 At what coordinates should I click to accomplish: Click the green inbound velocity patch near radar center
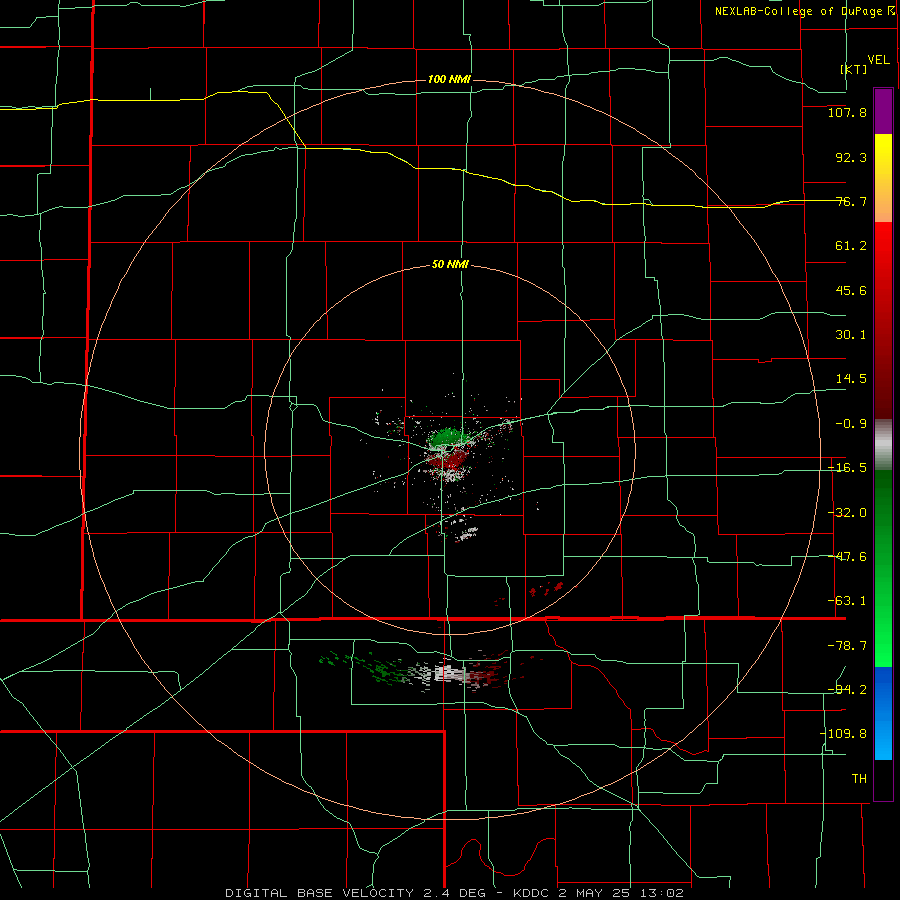coord(446,438)
